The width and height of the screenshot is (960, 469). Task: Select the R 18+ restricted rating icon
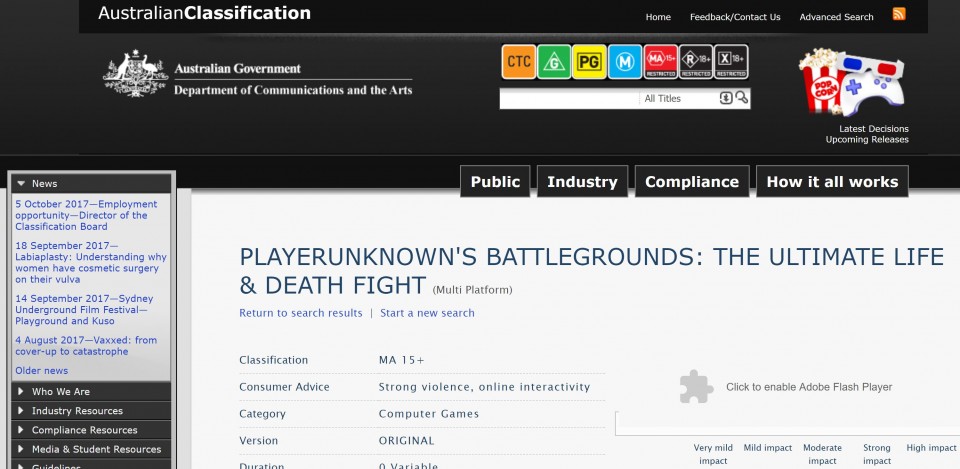696,61
